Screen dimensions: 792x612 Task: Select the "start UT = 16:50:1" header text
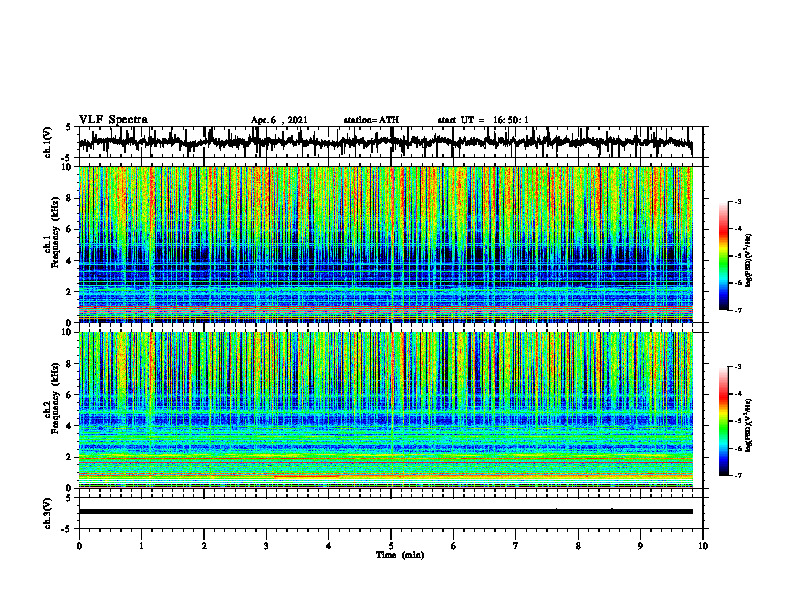[x=483, y=120]
